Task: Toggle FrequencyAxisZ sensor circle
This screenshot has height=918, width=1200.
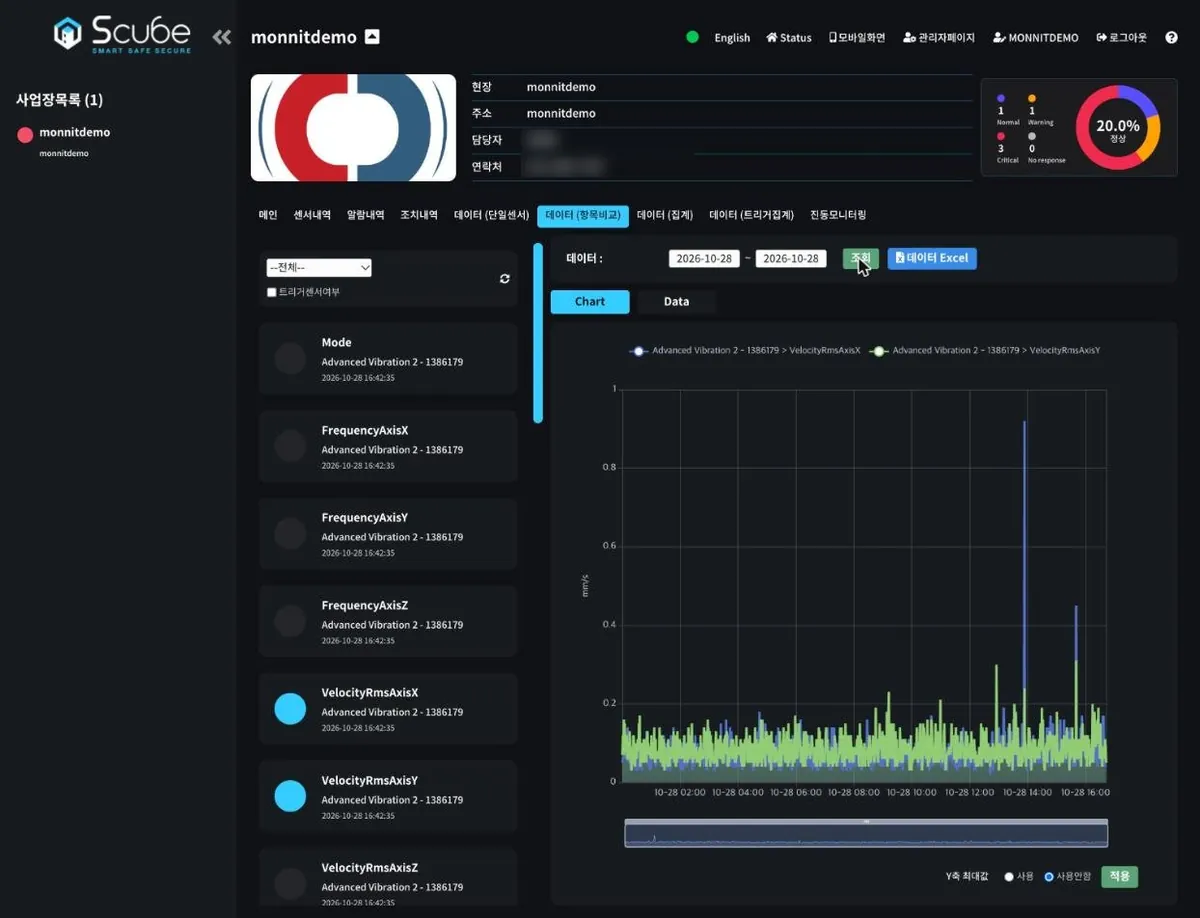Action: [290, 621]
